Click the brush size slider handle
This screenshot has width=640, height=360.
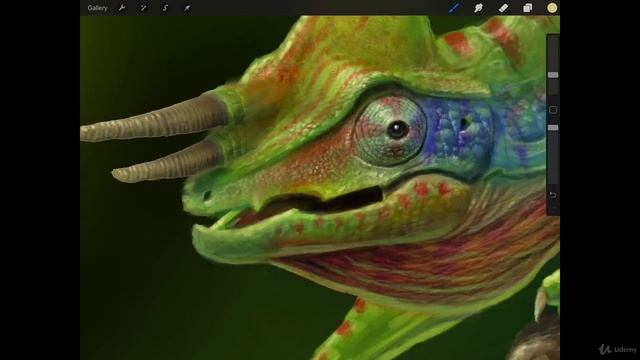pos(553,75)
